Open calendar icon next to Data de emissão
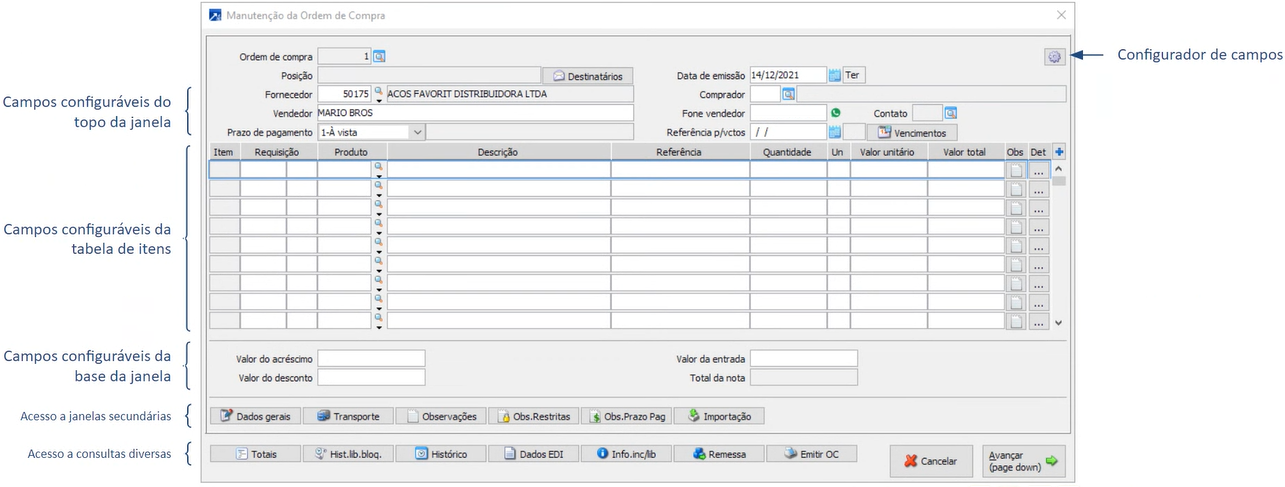This screenshot has height=487, width=1285. (835, 75)
